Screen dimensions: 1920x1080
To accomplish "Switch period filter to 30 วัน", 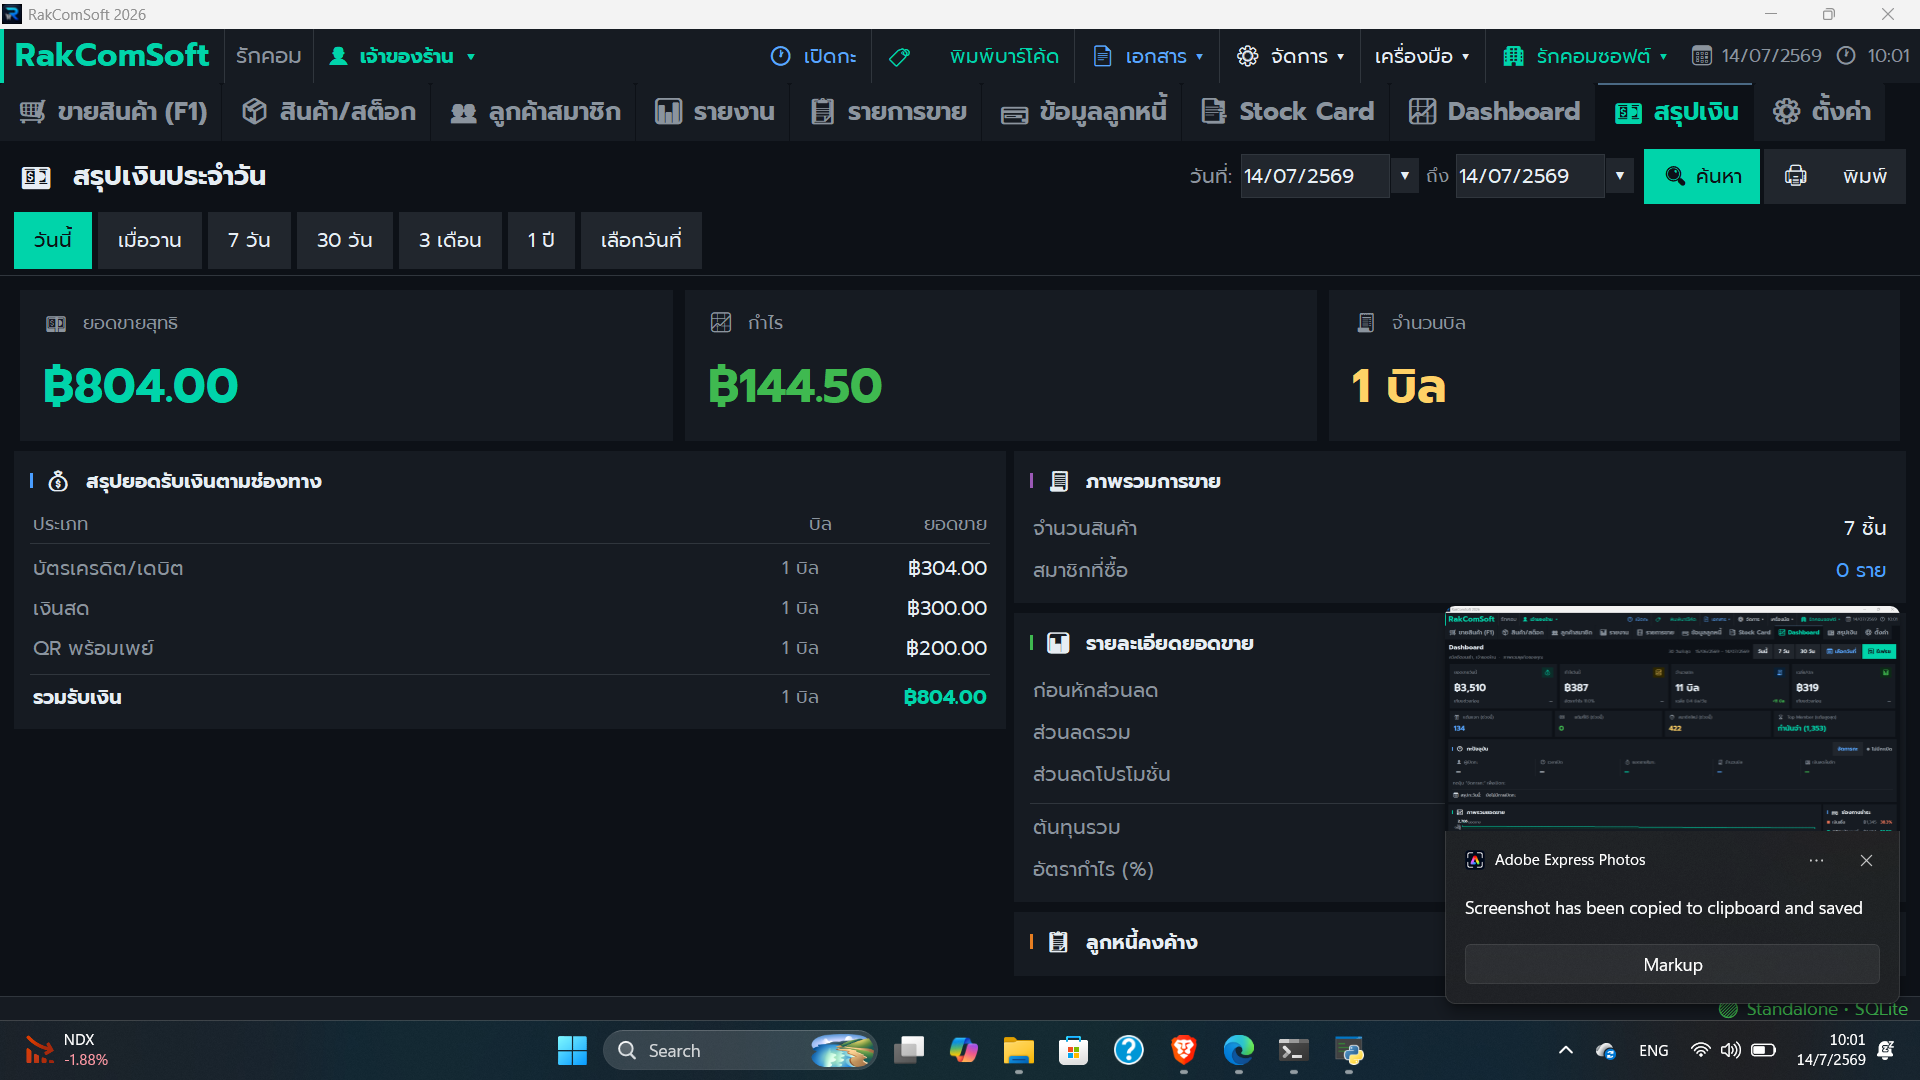I will point(345,240).
